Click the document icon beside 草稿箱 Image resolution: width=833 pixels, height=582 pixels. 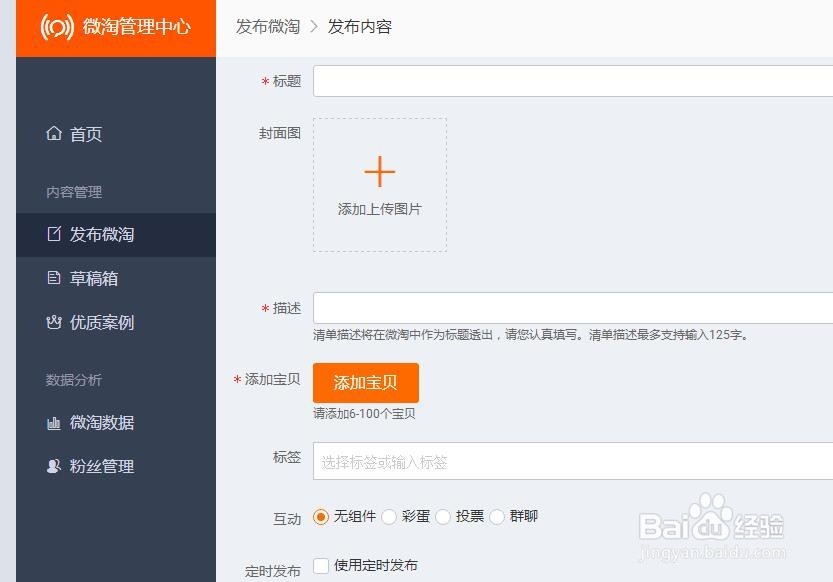point(54,278)
